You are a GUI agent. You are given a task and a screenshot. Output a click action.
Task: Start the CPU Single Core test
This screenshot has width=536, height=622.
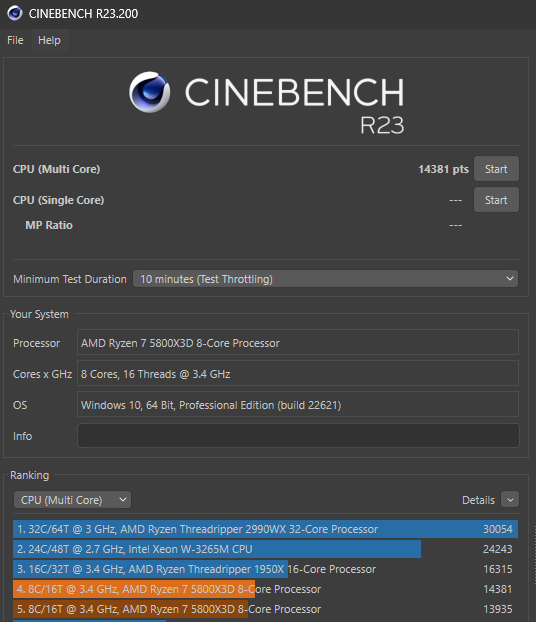pyautogui.click(x=496, y=200)
